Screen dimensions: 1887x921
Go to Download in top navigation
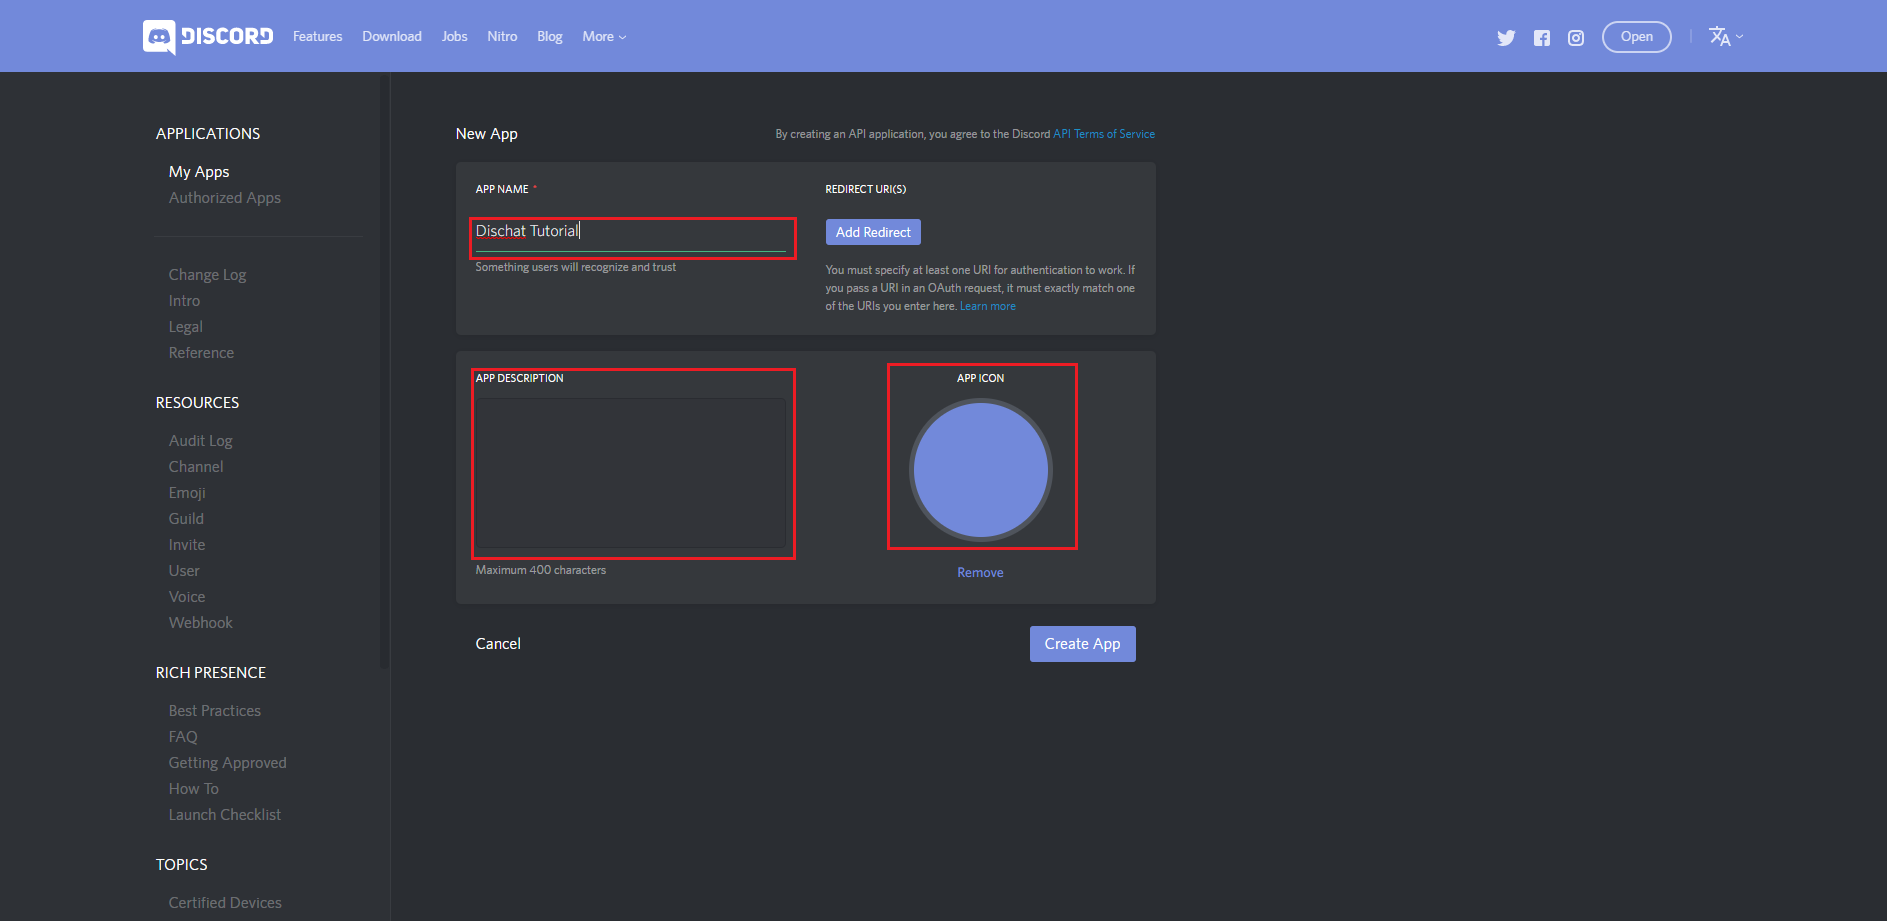click(392, 37)
